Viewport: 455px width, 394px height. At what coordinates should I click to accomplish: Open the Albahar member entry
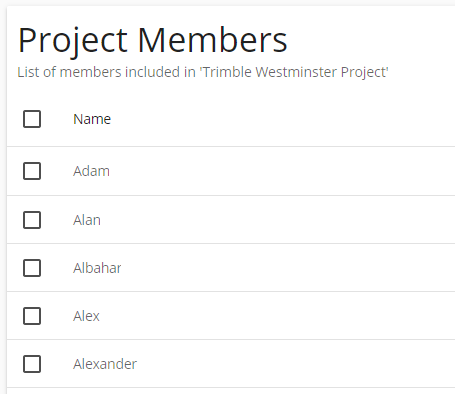click(97, 268)
